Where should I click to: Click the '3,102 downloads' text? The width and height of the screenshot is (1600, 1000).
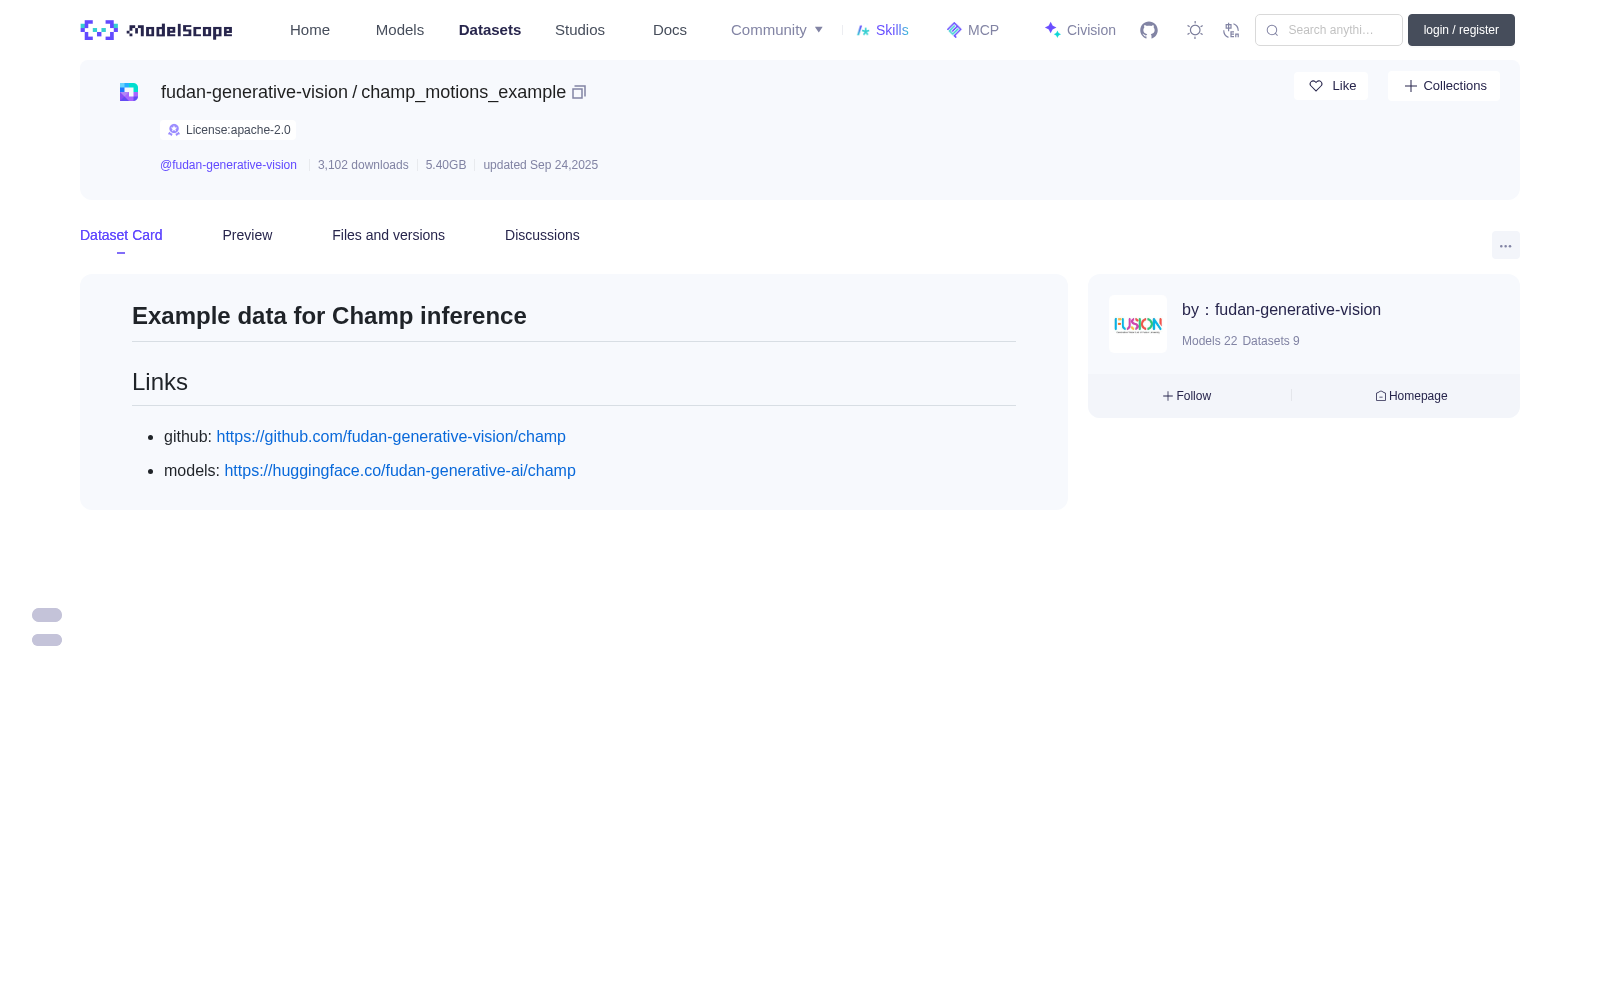click(x=363, y=165)
